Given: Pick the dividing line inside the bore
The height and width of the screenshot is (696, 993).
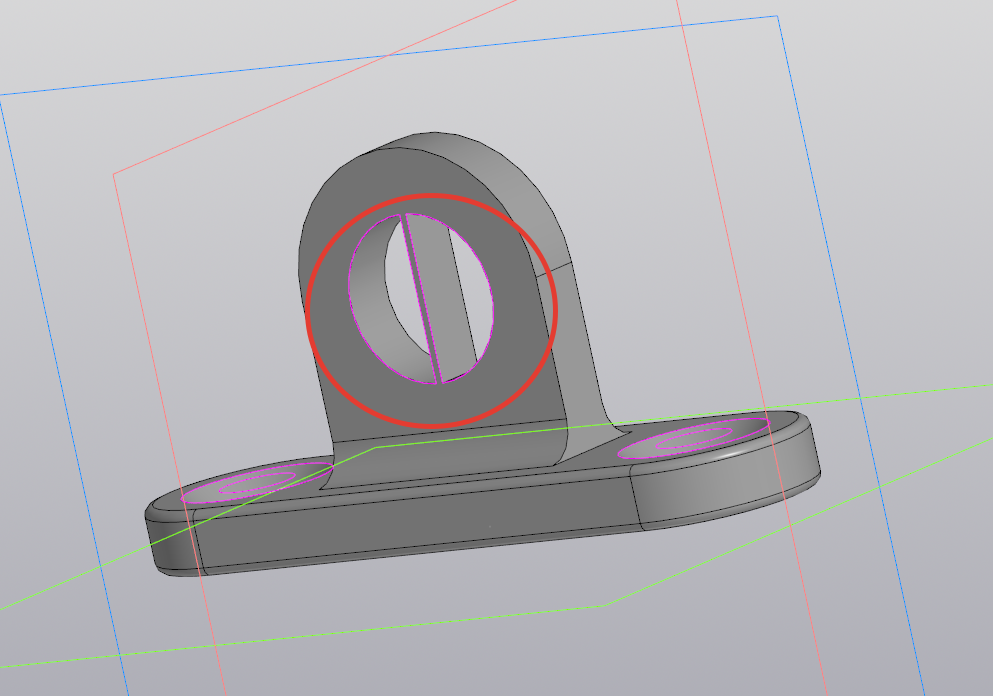Looking at the screenshot, I should pos(420,298).
